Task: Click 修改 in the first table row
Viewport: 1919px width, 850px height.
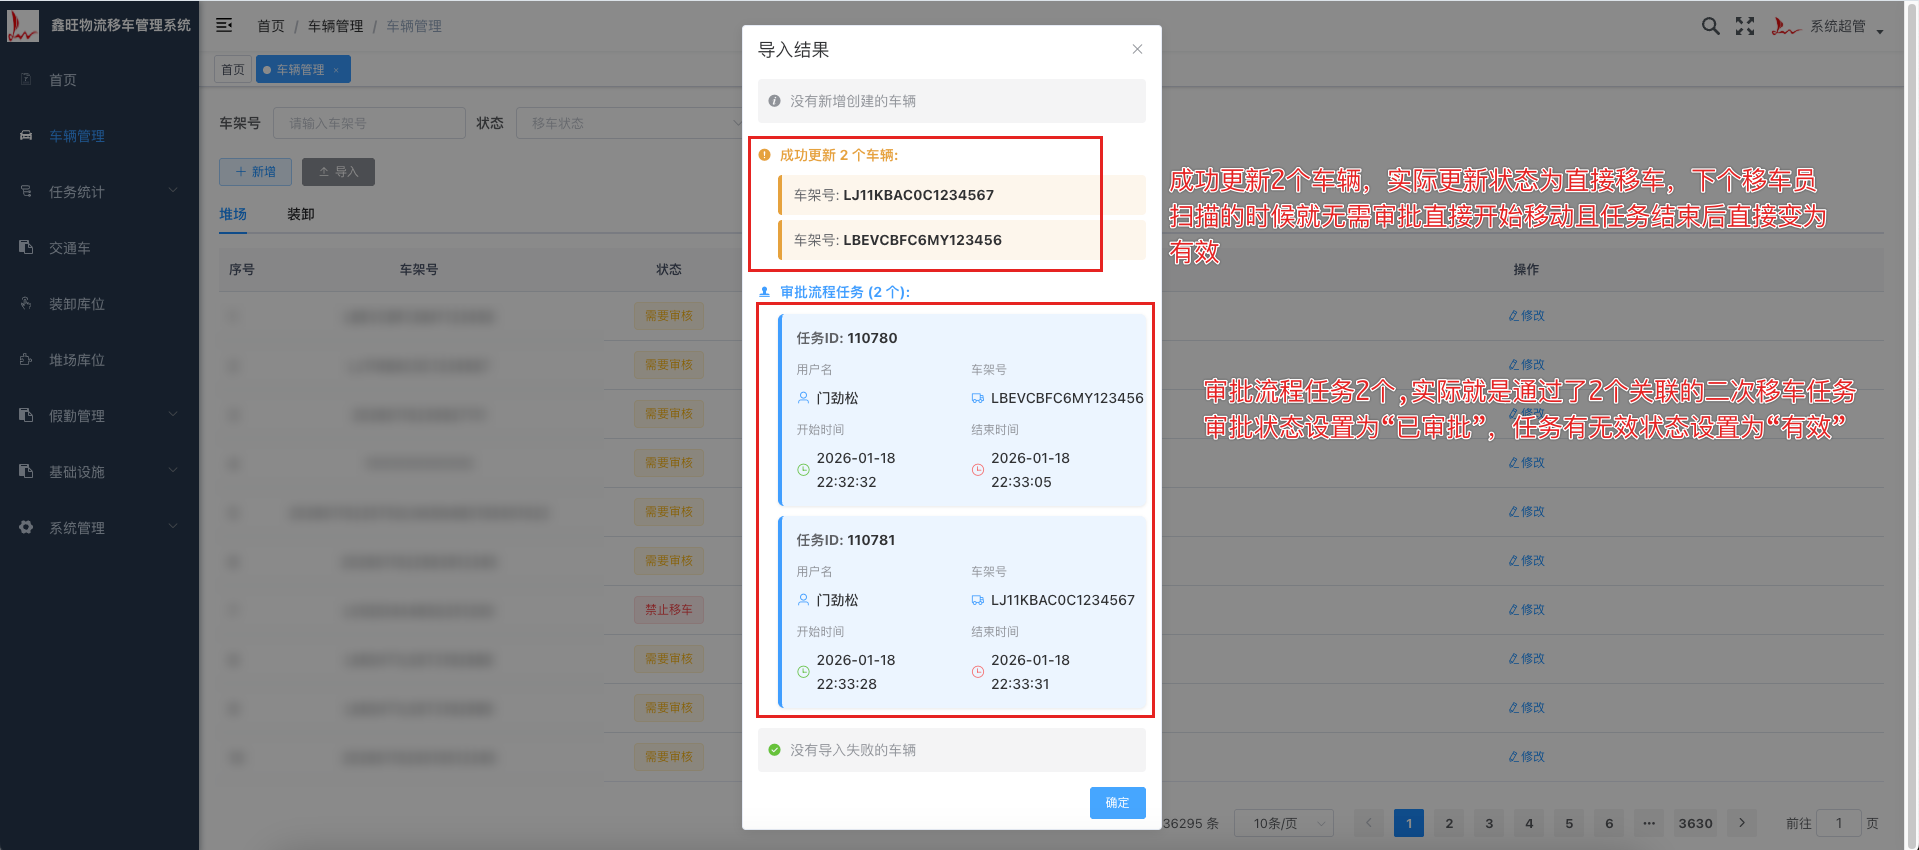Action: (x=1526, y=316)
